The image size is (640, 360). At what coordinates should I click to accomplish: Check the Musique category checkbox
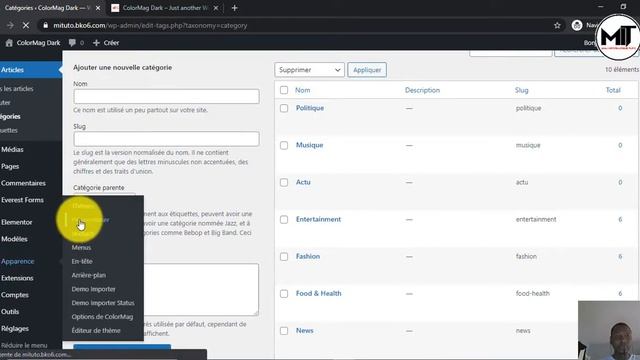click(284, 145)
